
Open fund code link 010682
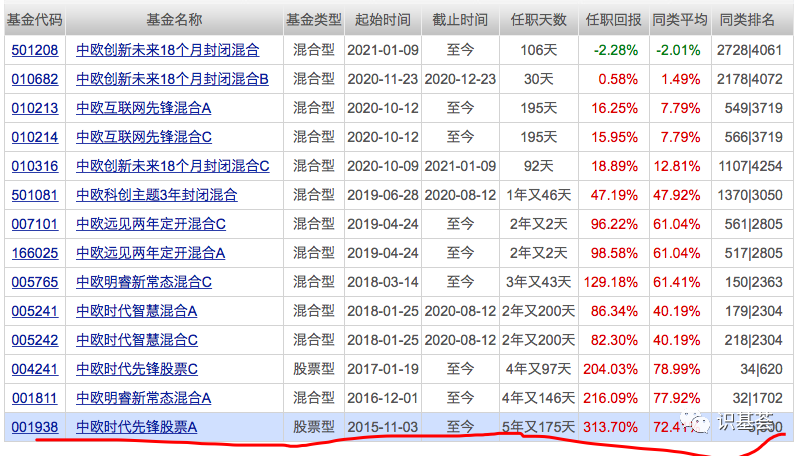(35, 79)
